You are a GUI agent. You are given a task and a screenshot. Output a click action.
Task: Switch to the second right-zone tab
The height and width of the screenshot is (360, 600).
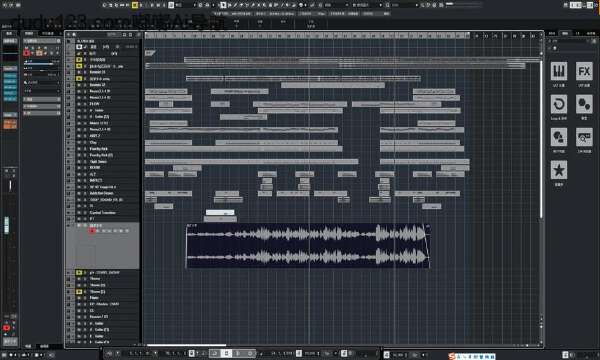click(565, 34)
